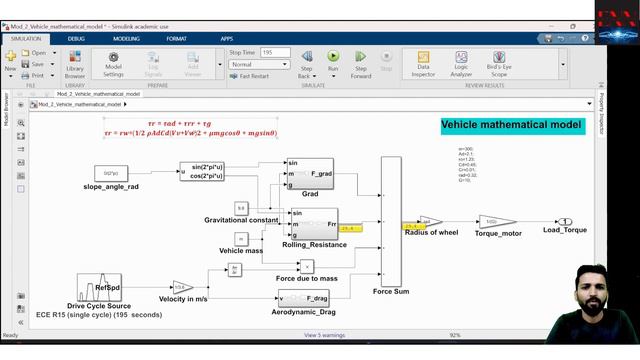Click the hide/show explorer bar icon
640x360 pixels.
pyautogui.click(x=20, y=105)
